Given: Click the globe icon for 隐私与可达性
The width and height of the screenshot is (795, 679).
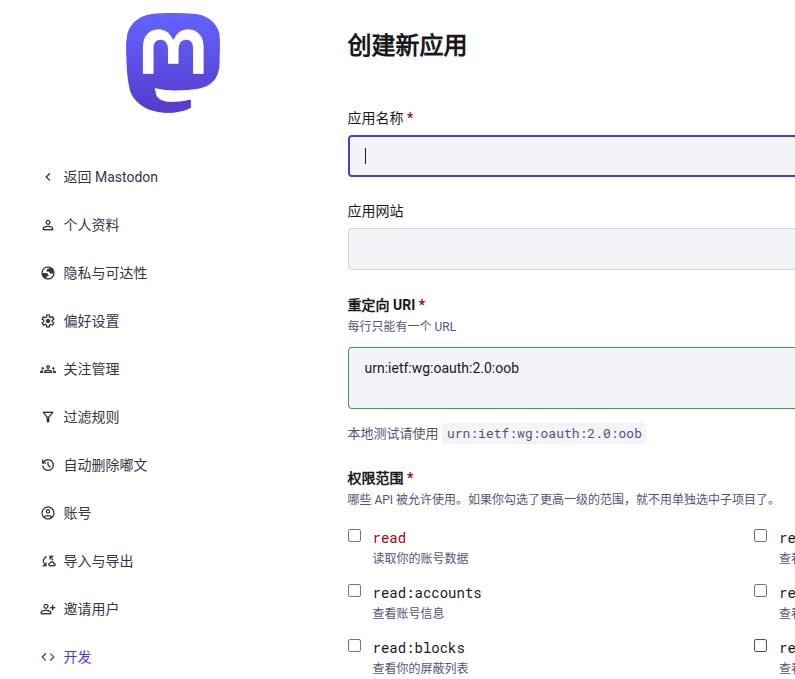Looking at the screenshot, I should pos(47,273).
